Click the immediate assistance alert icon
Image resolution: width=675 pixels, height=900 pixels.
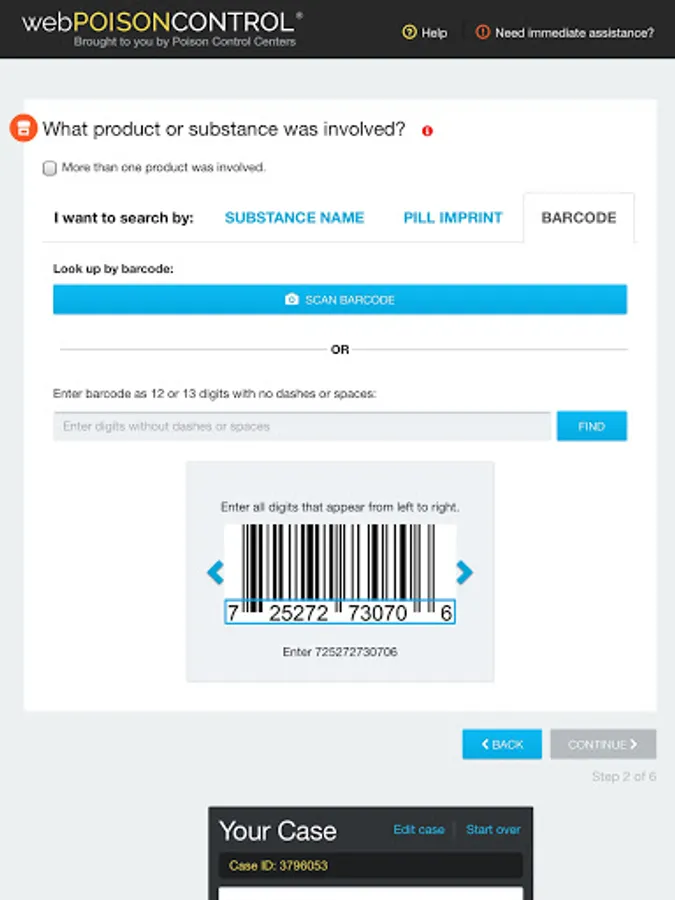(483, 33)
